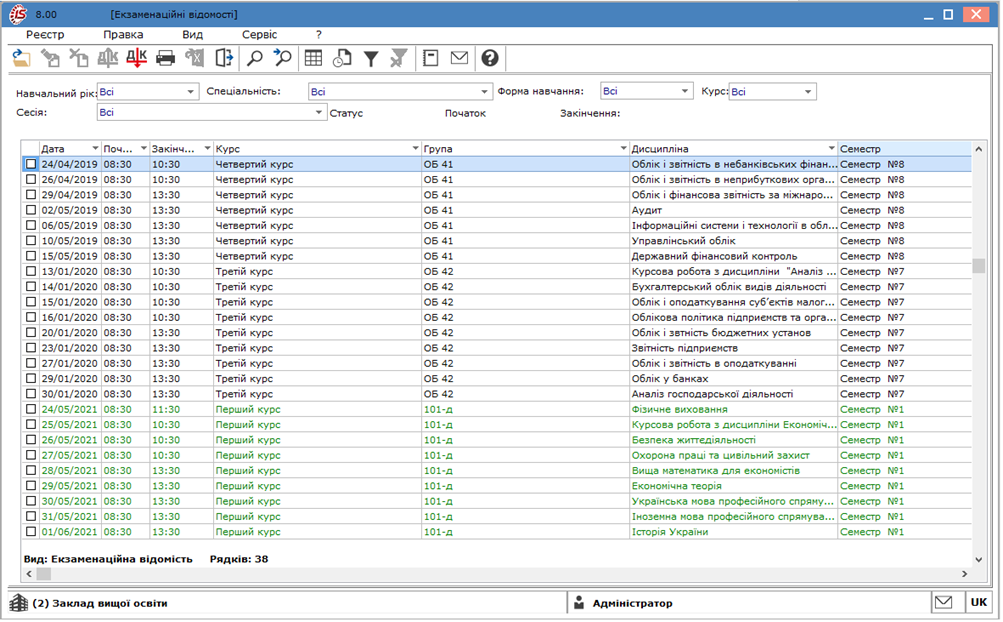The width and height of the screenshot is (1003, 622).
Task: Select checkbox of 13/01/2020 row
Action: click(x=31, y=271)
